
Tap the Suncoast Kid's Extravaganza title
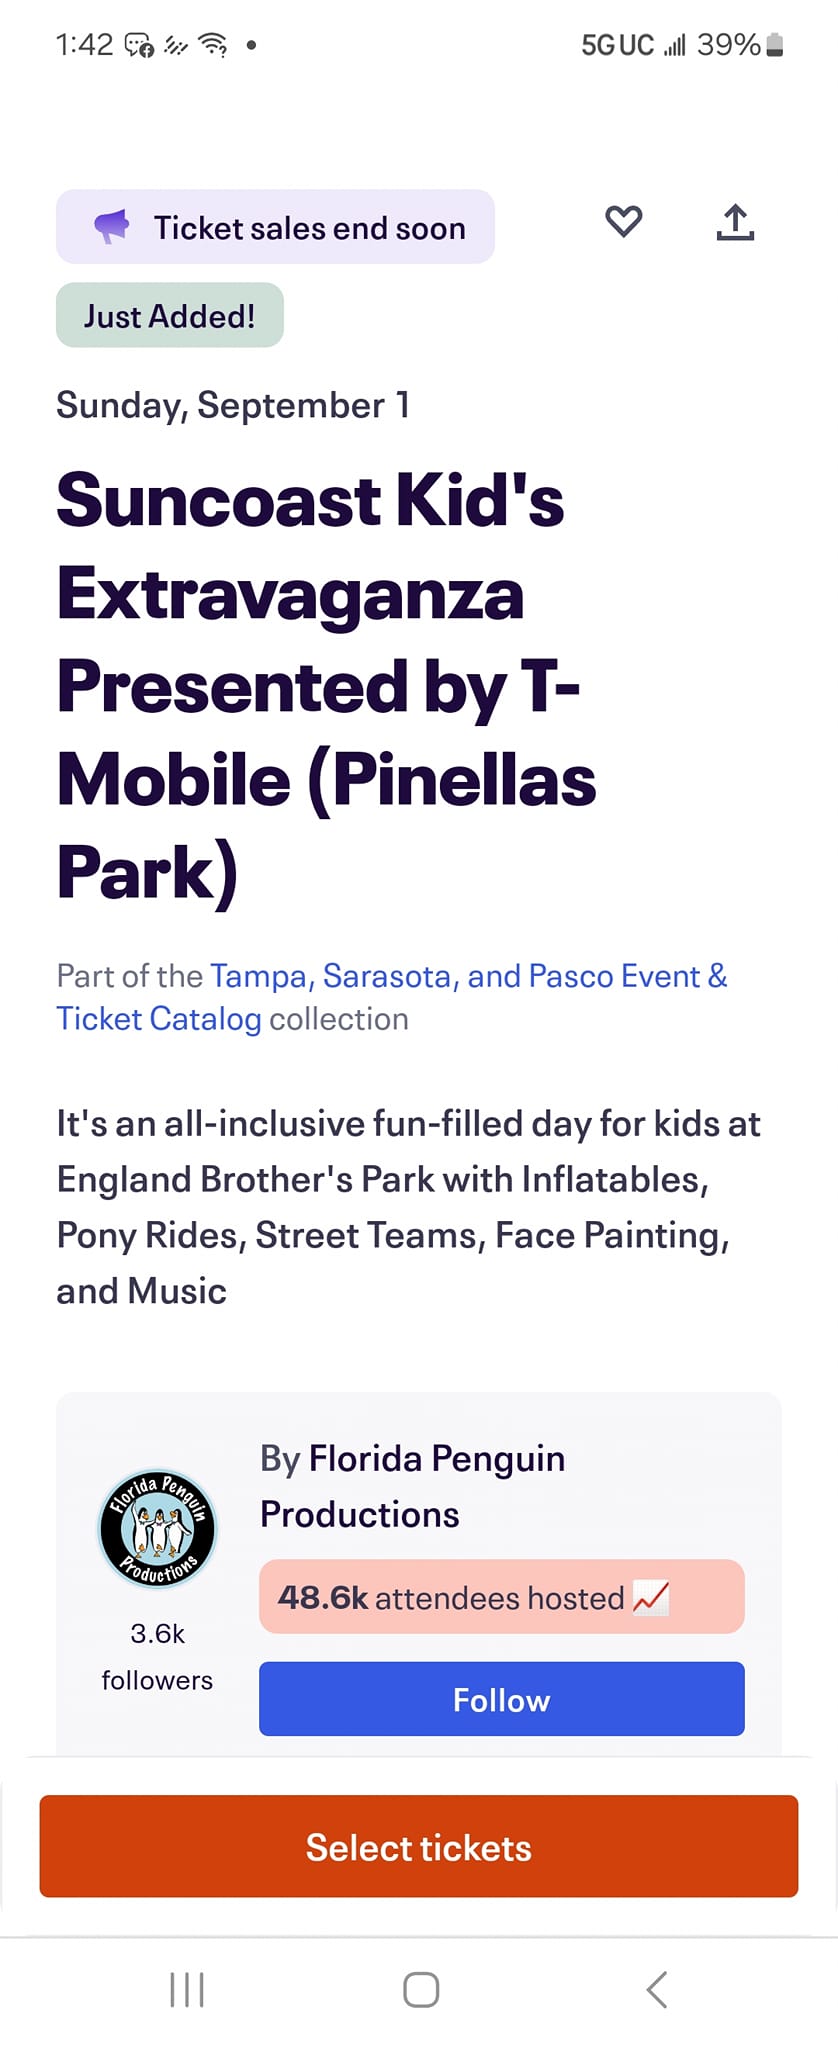pos(326,686)
